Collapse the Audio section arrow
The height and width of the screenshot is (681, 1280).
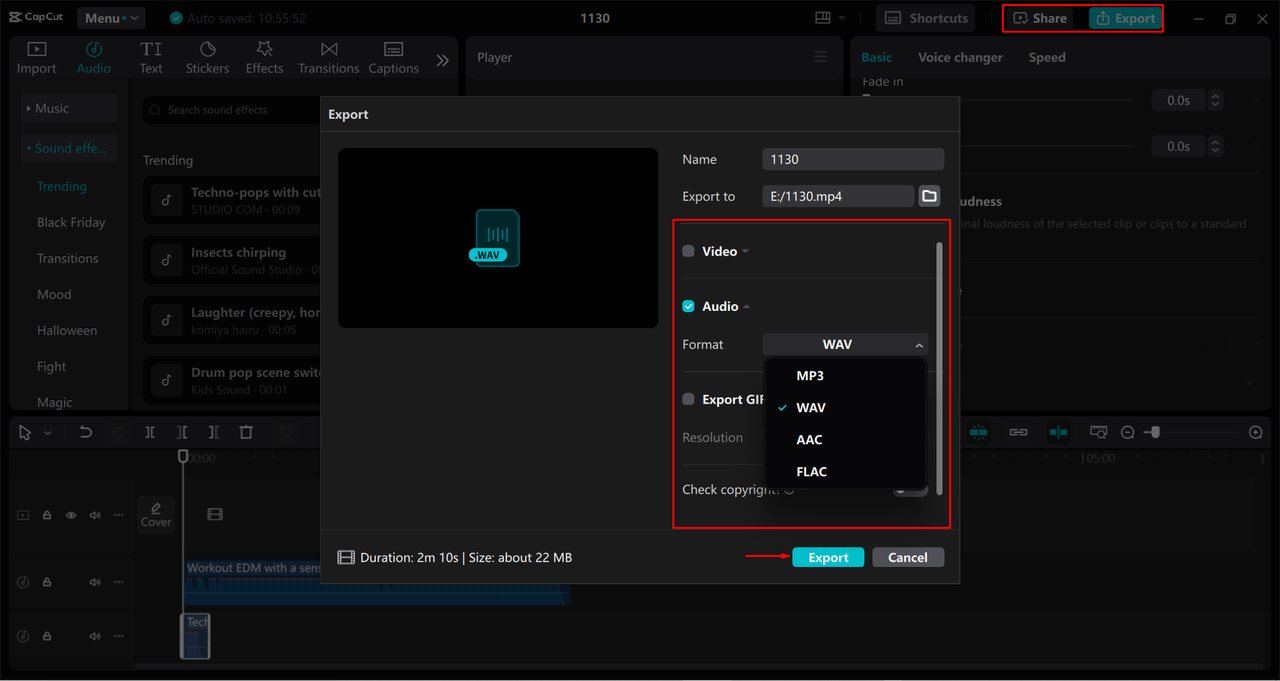pos(747,307)
